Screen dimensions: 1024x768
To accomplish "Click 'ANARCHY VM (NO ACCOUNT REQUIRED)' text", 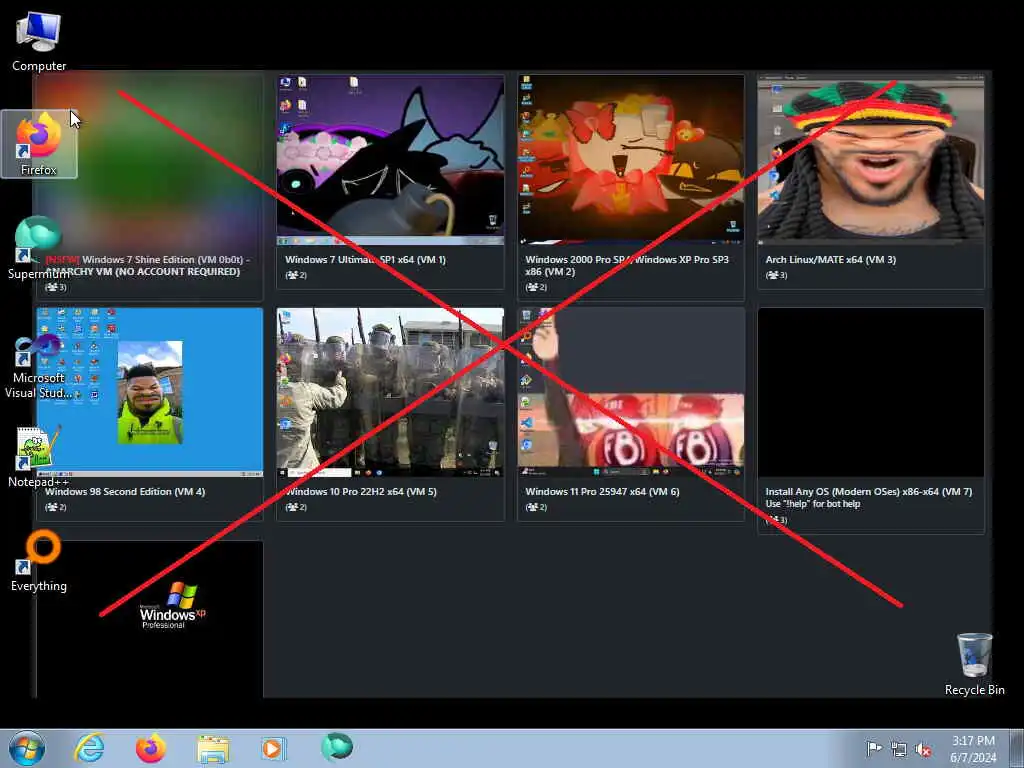I will (x=142, y=271).
